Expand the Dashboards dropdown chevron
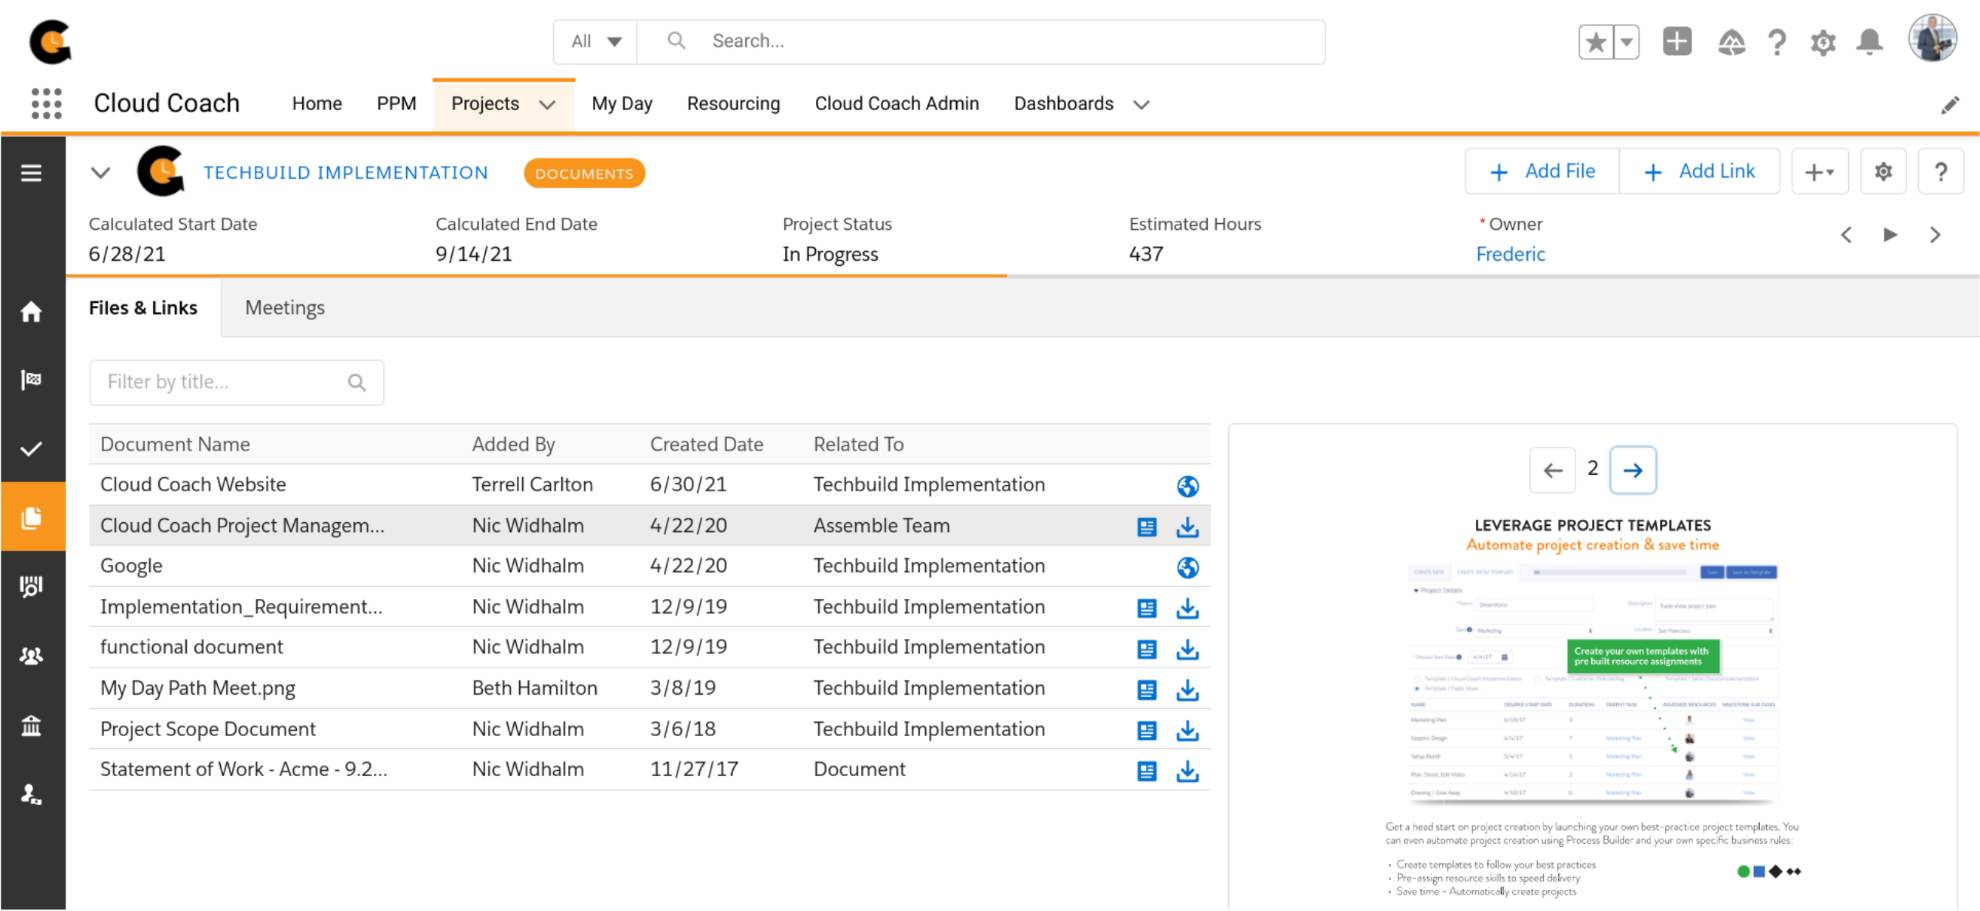Screen dimensions: 1980x911 point(1141,104)
